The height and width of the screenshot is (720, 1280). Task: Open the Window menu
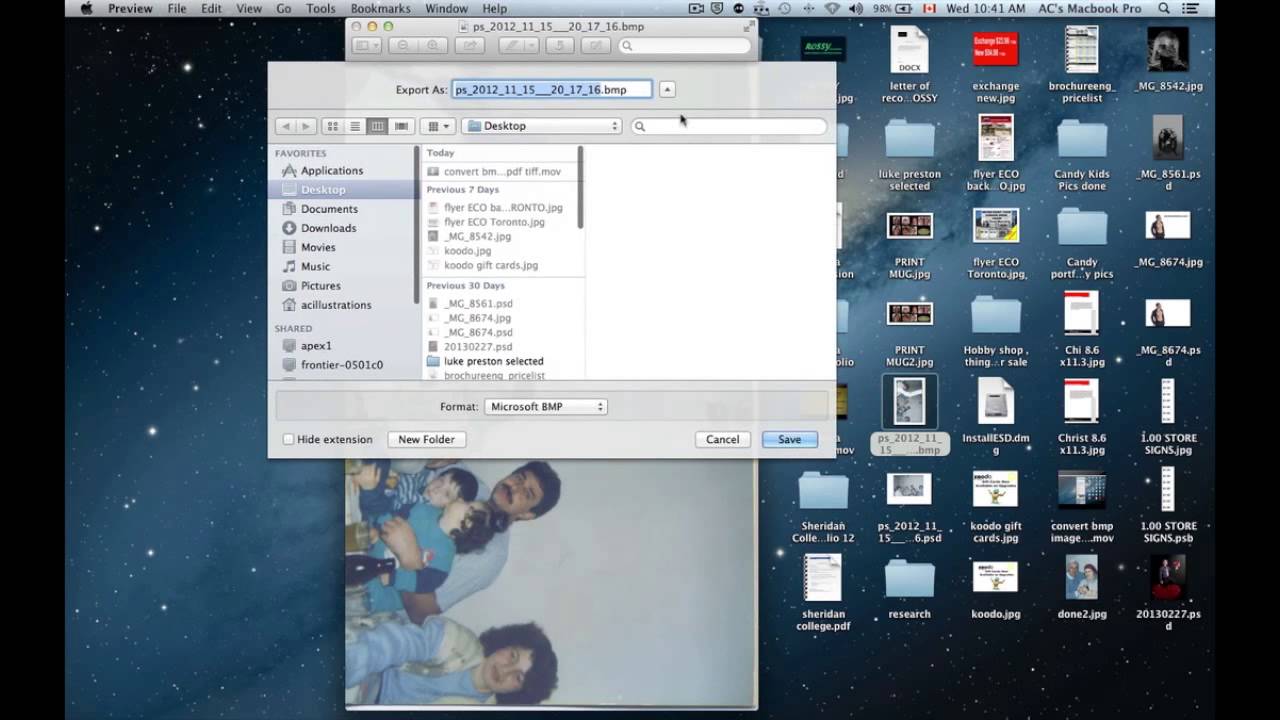click(447, 9)
